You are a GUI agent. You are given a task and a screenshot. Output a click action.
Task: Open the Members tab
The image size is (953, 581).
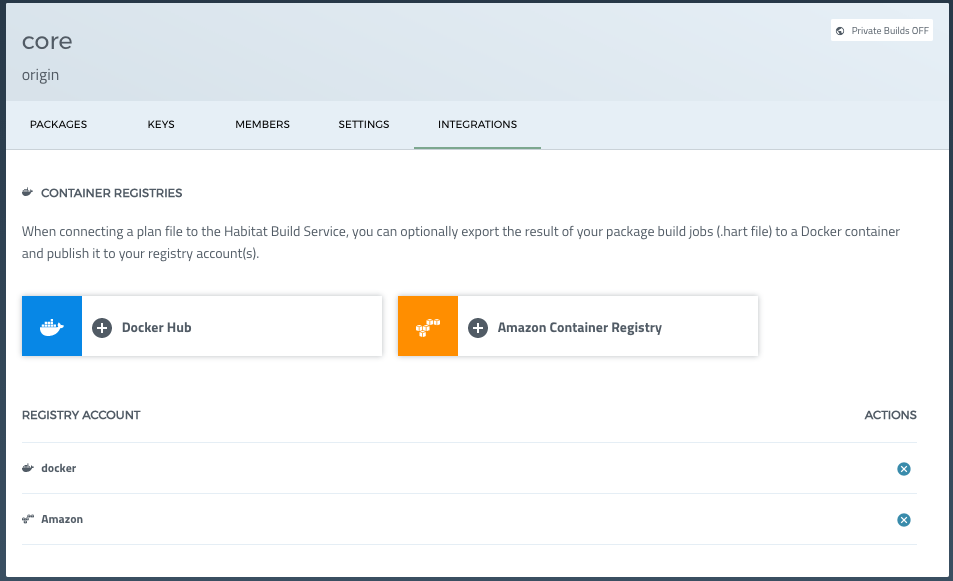pos(262,124)
